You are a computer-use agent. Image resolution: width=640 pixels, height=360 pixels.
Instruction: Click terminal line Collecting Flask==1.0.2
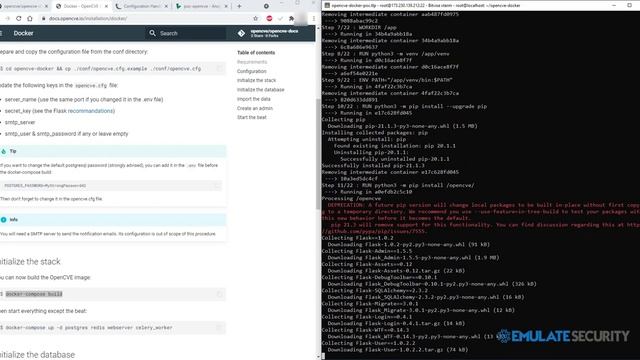click(x=358, y=238)
